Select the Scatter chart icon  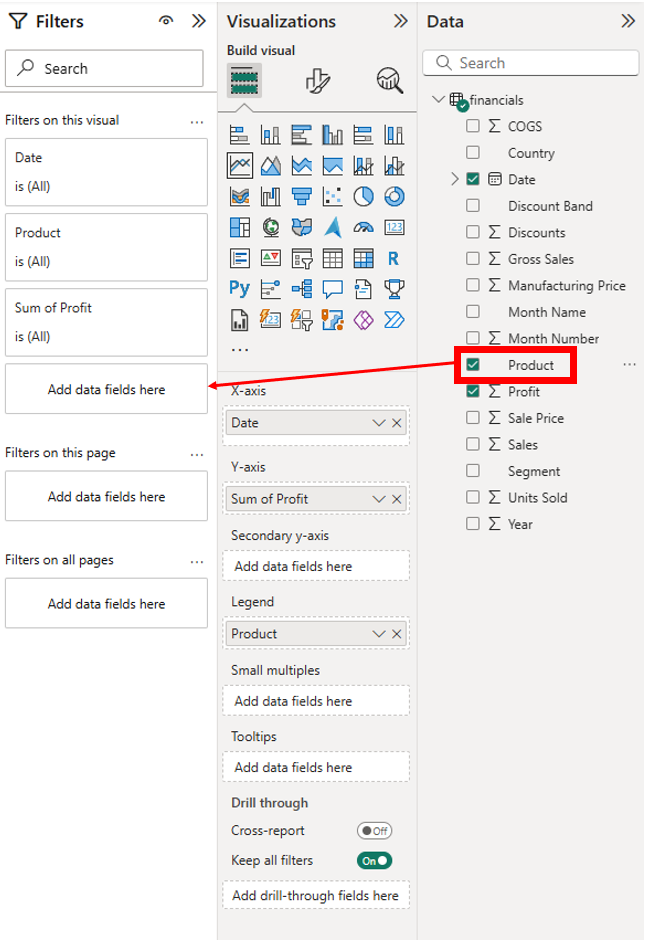pyautogui.click(x=333, y=196)
